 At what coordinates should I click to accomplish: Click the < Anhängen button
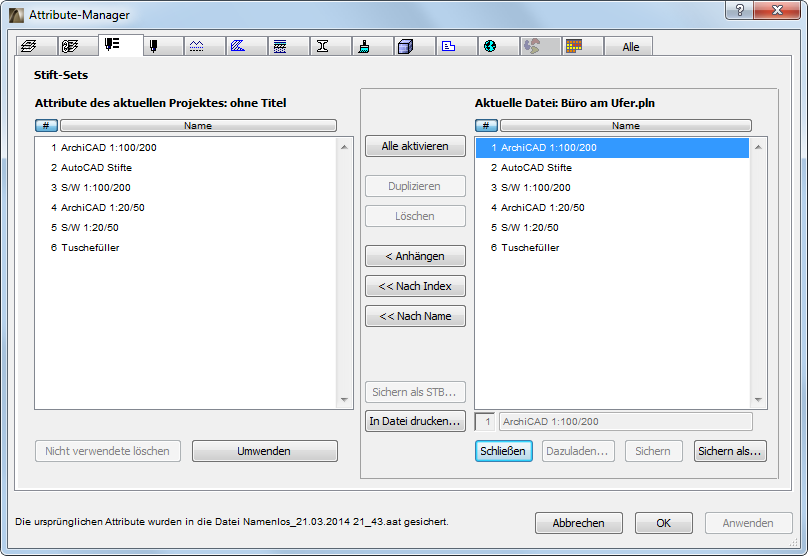click(x=415, y=256)
